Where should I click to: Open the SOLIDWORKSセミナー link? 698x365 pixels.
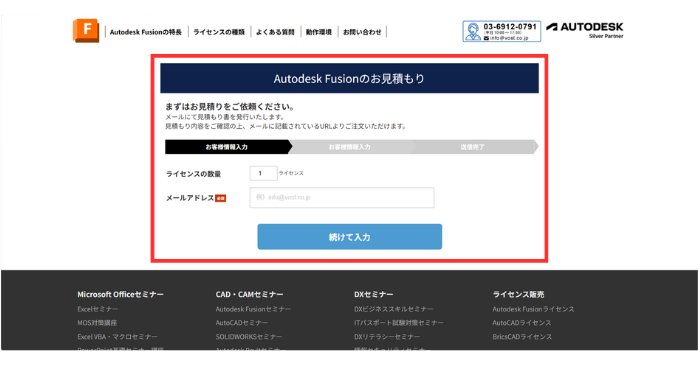click(249, 337)
